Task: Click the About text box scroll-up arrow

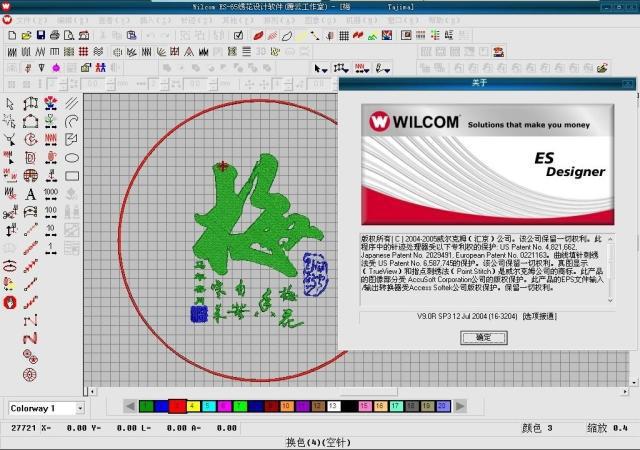Action: click(610, 239)
